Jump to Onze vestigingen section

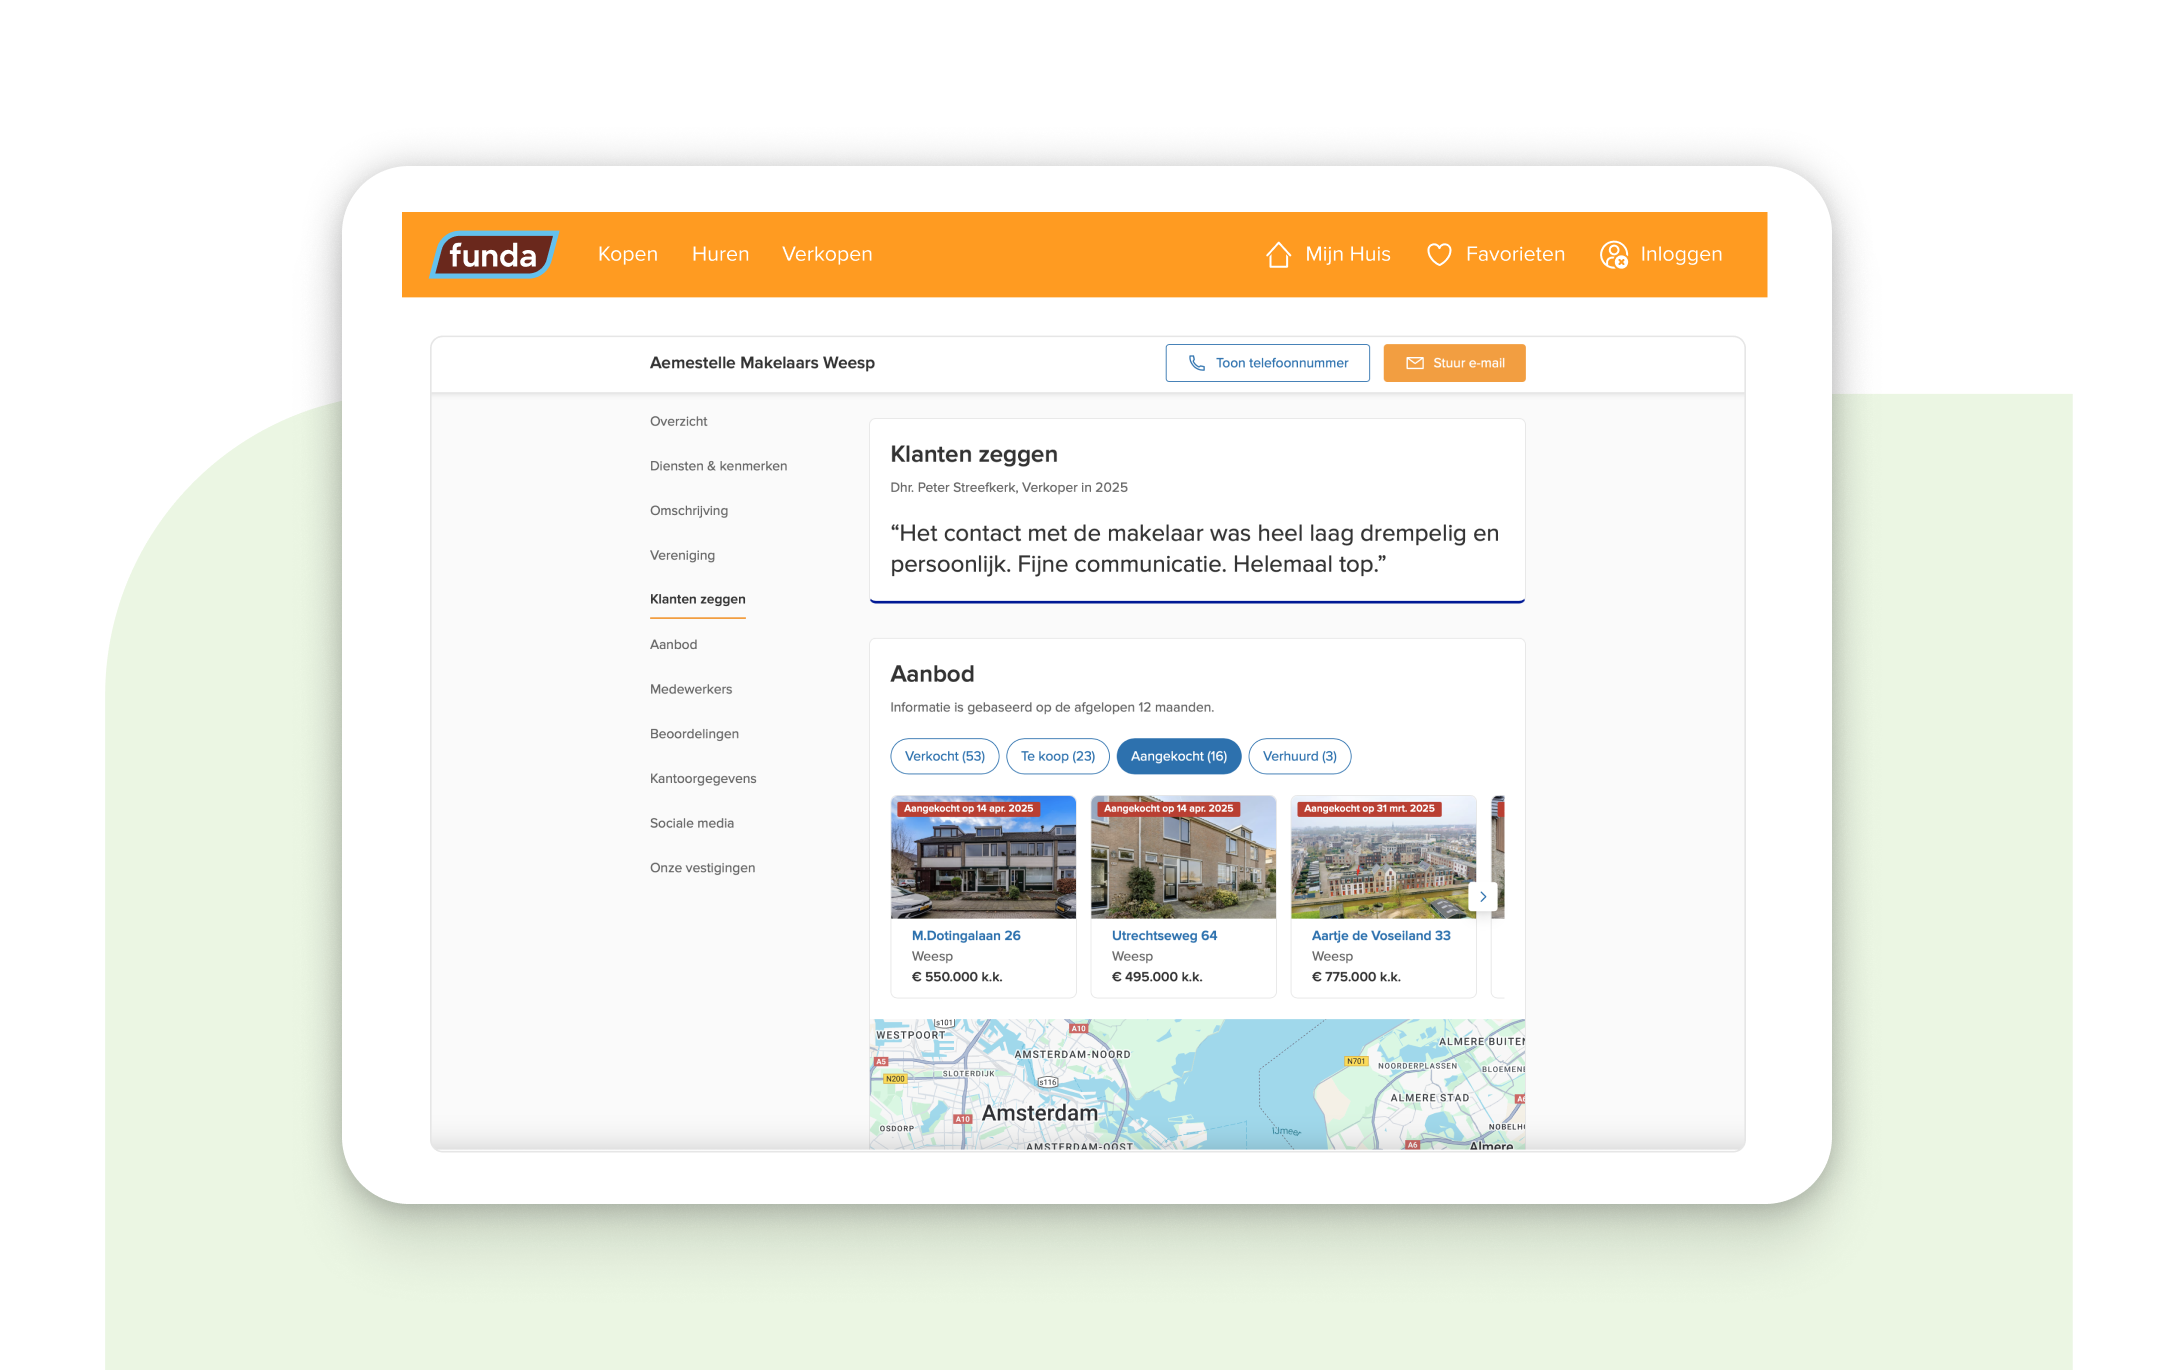pos(702,867)
